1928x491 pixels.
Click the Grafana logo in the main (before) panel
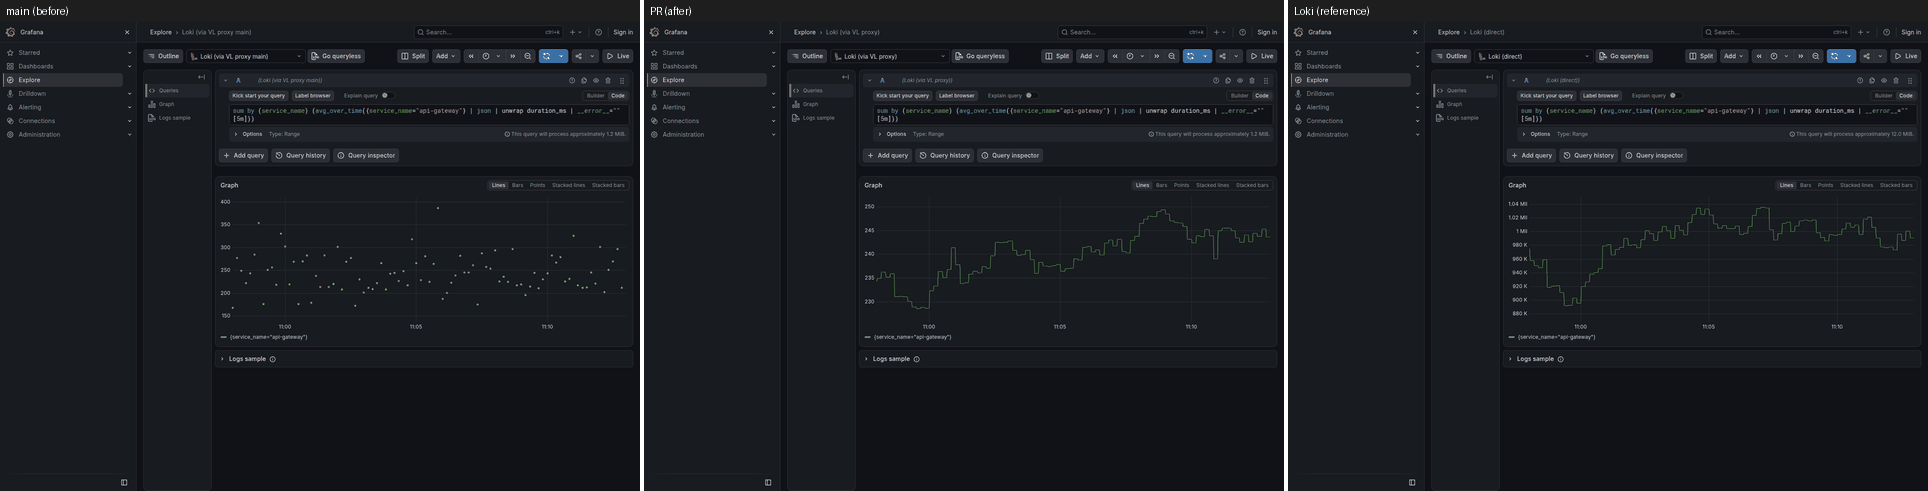tap(11, 32)
